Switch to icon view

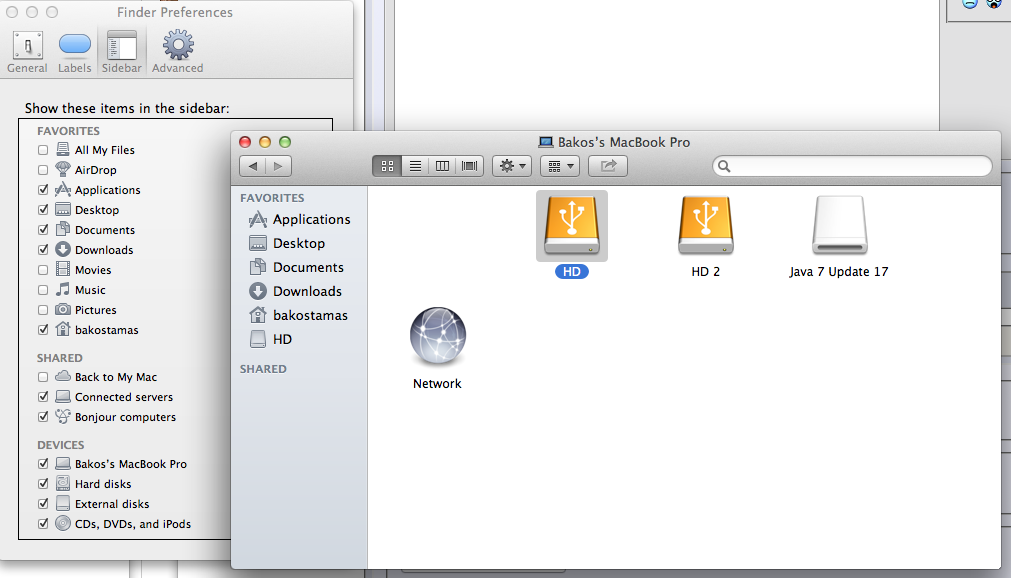coord(387,166)
